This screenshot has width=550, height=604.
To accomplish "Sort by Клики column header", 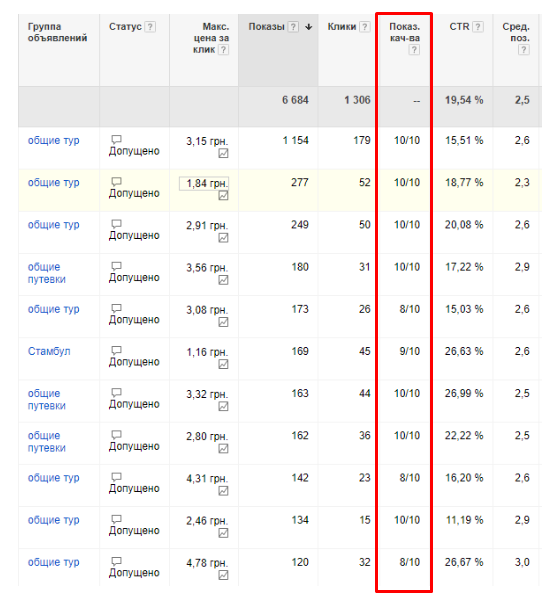I will pos(342,27).
